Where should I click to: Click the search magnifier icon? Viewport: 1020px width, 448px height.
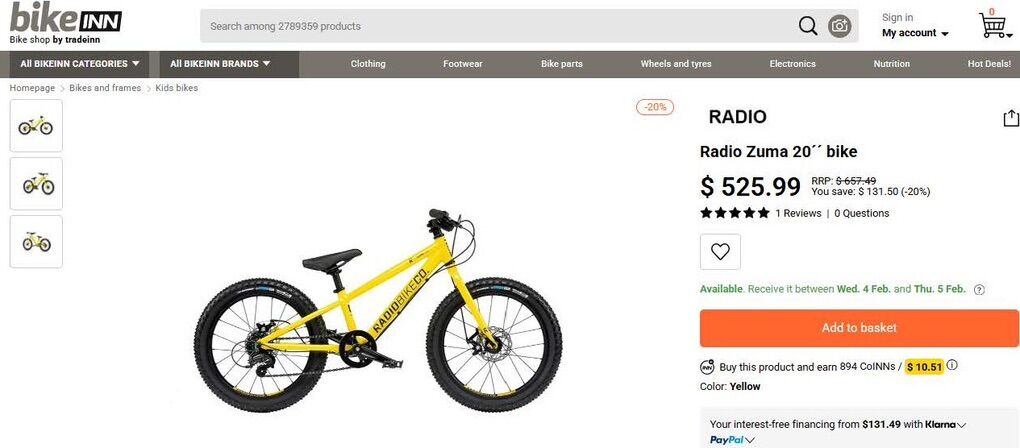pyautogui.click(x=808, y=26)
